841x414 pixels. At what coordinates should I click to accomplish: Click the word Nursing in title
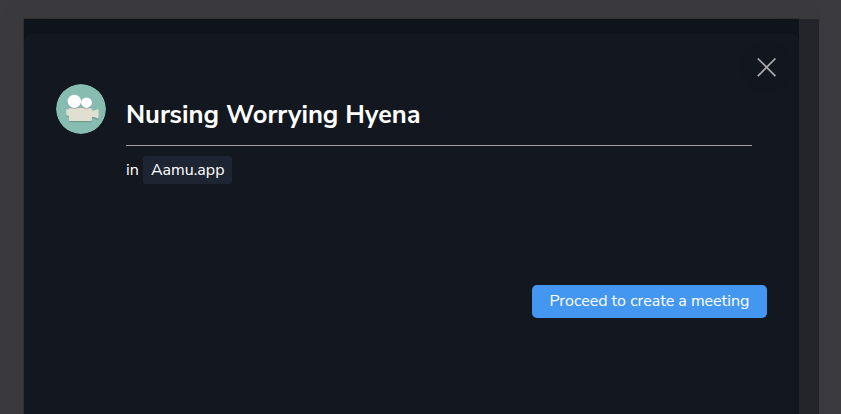tap(172, 115)
